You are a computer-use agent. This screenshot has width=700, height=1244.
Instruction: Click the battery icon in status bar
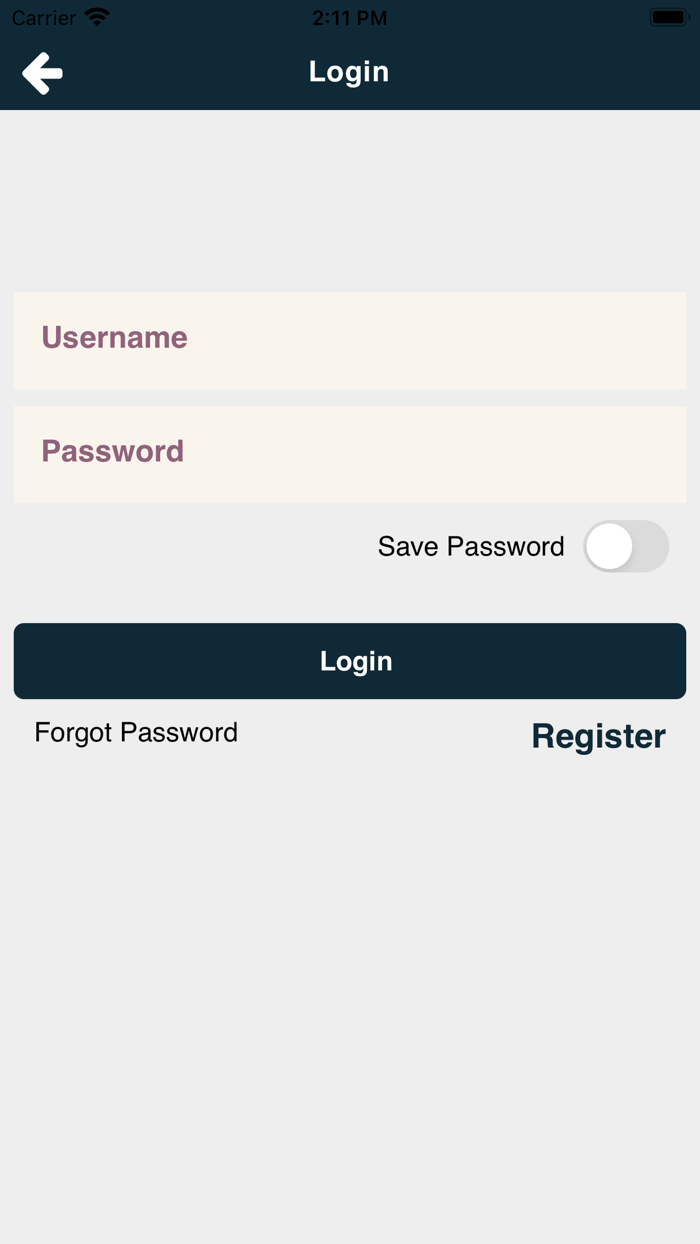point(667,17)
